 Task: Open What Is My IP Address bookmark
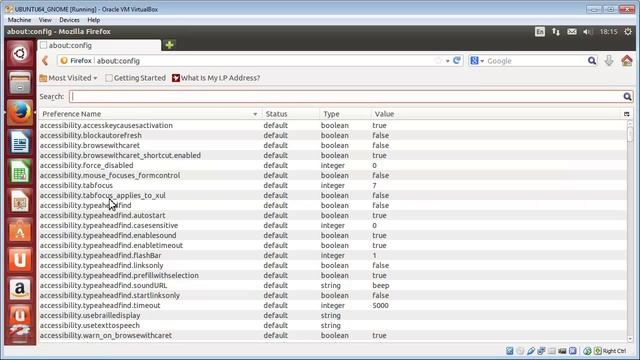pyautogui.click(x=216, y=78)
